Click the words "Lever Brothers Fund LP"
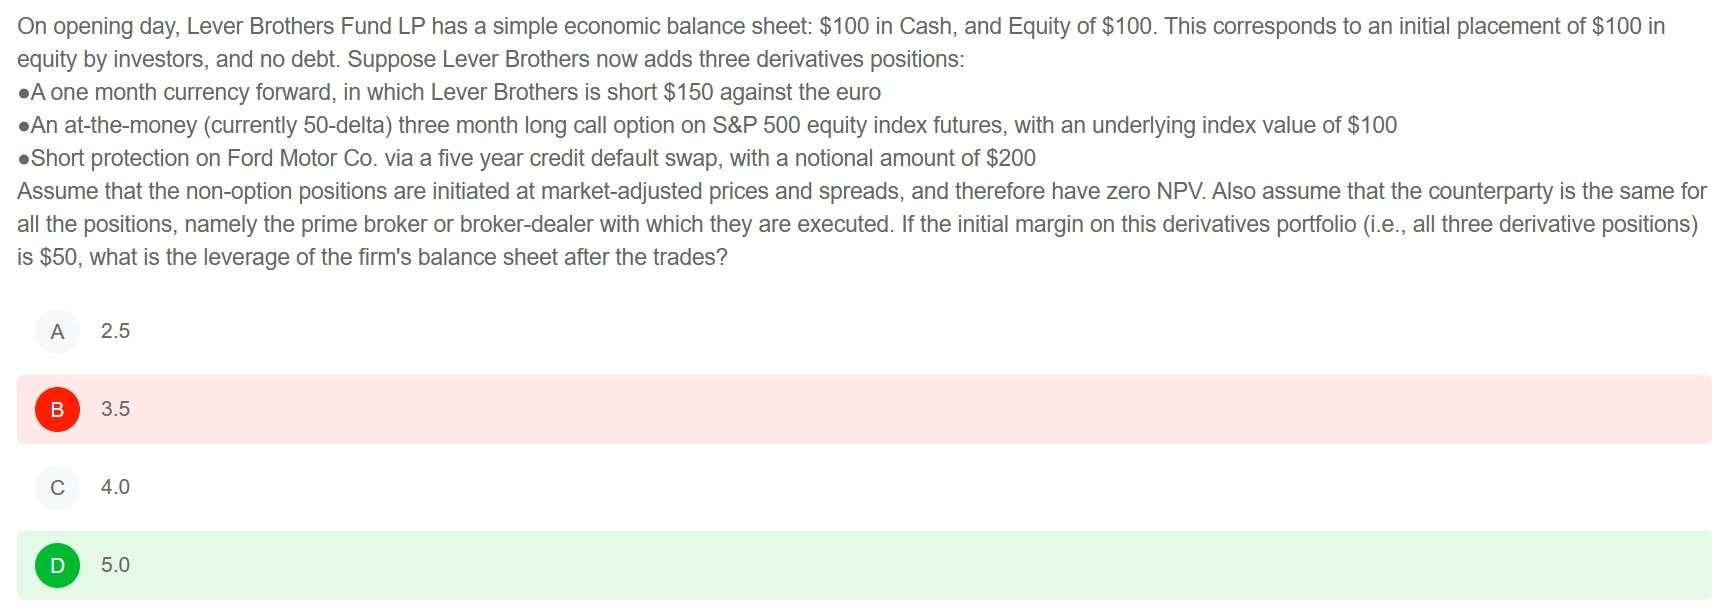Screen dimensions: 1731x612 [306, 26]
